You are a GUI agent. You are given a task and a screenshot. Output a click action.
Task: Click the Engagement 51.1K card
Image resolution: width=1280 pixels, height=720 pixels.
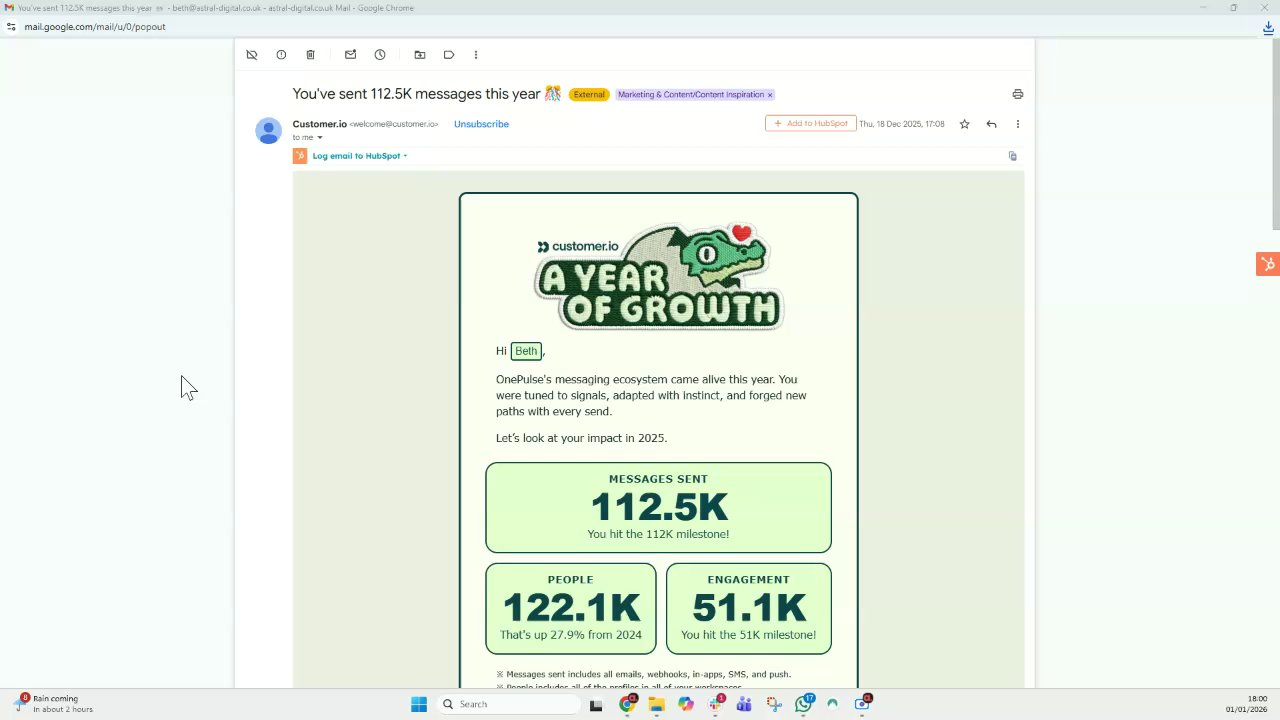748,609
